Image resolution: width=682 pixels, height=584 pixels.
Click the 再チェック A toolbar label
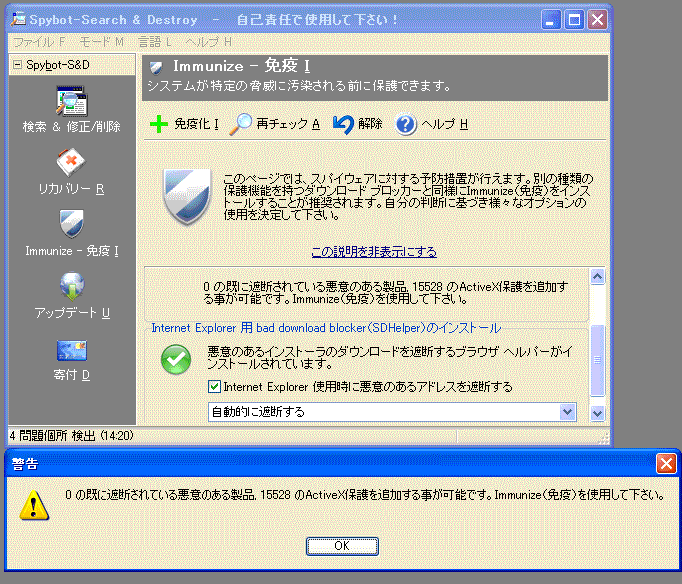[288, 124]
